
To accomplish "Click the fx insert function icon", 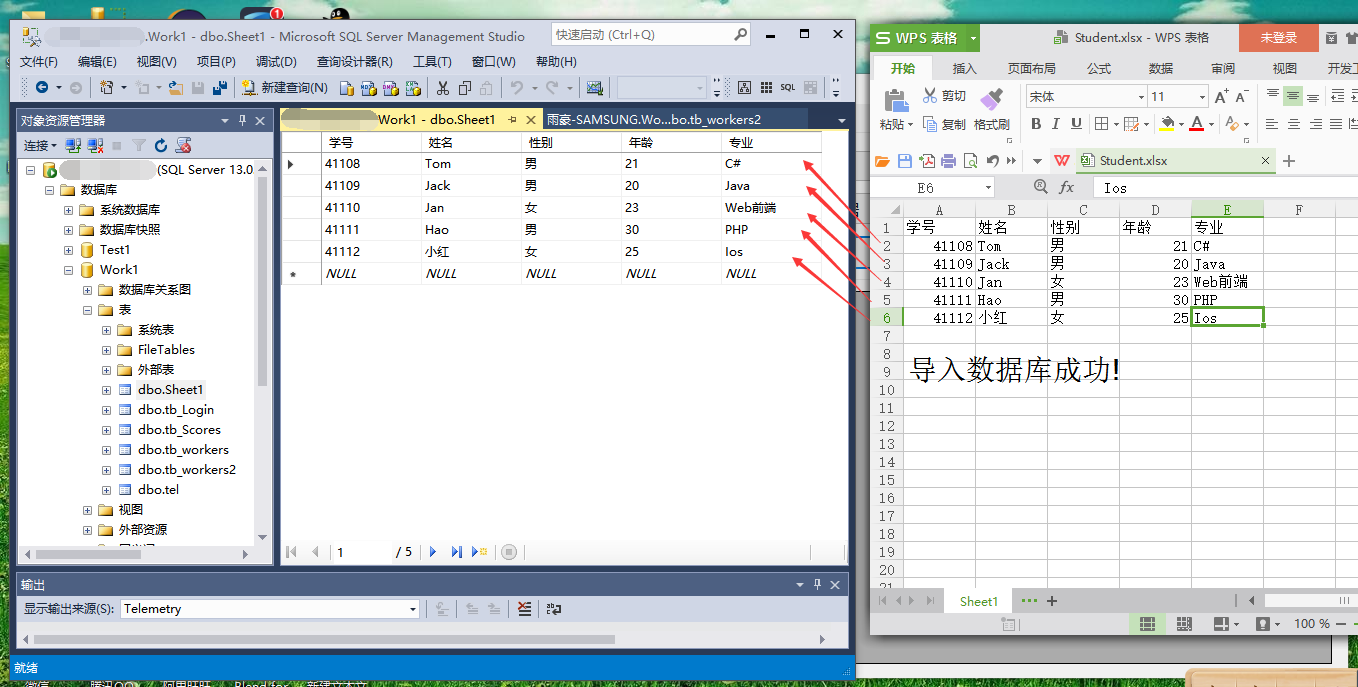I will point(1067,187).
